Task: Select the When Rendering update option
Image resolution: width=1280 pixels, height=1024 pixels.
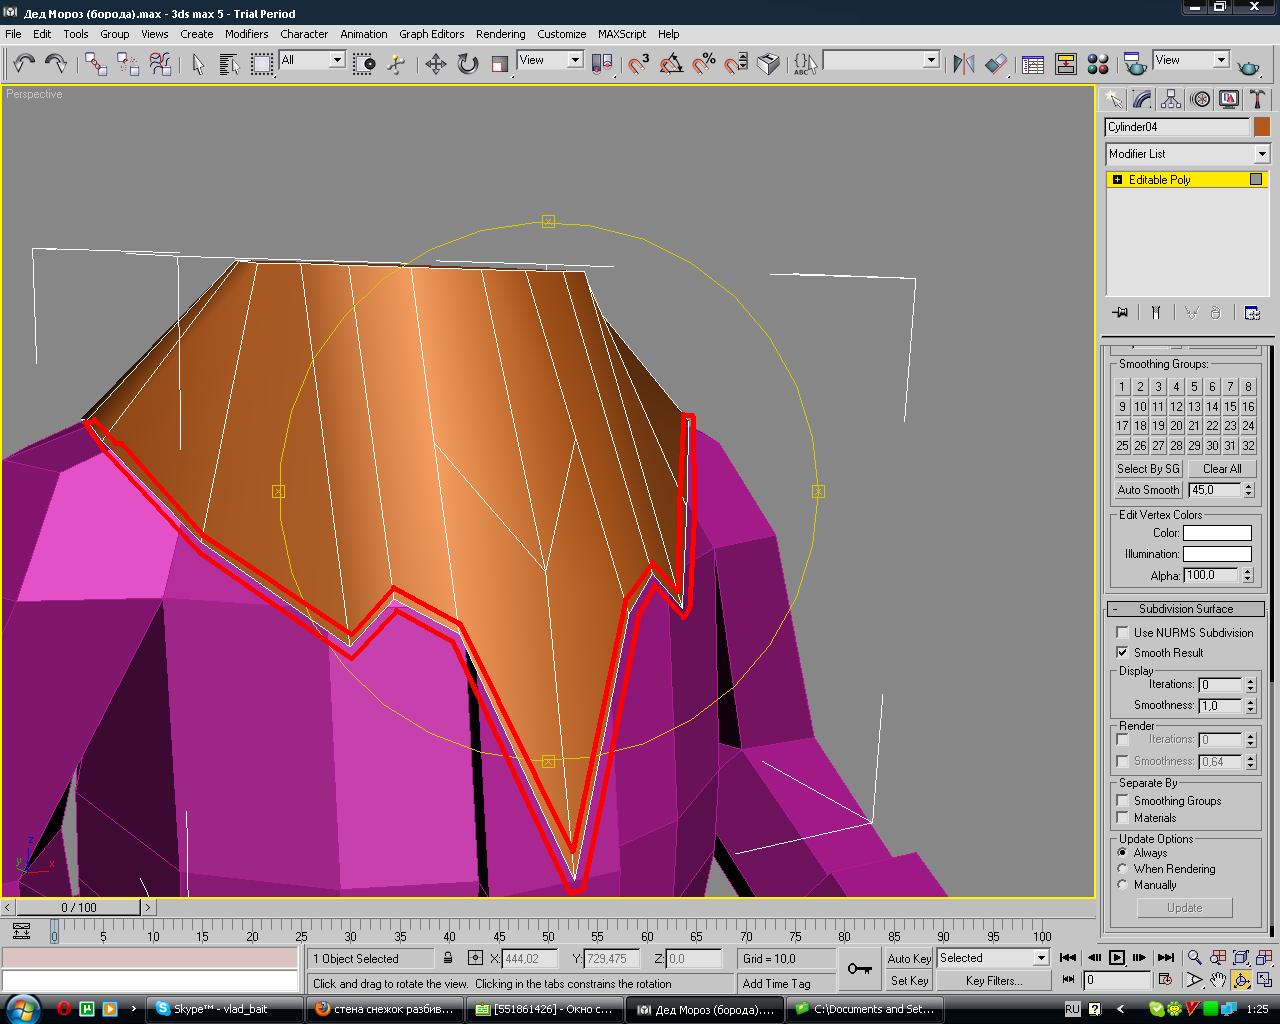Action: (1123, 869)
